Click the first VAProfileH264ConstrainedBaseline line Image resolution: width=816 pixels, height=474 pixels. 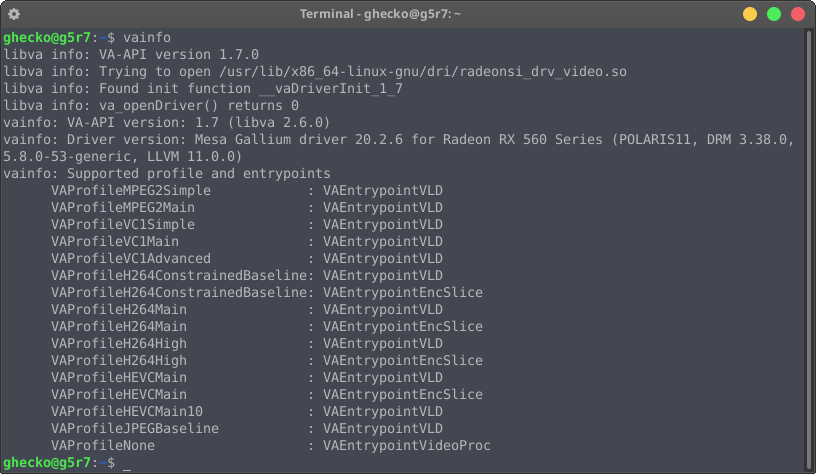(247, 276)
